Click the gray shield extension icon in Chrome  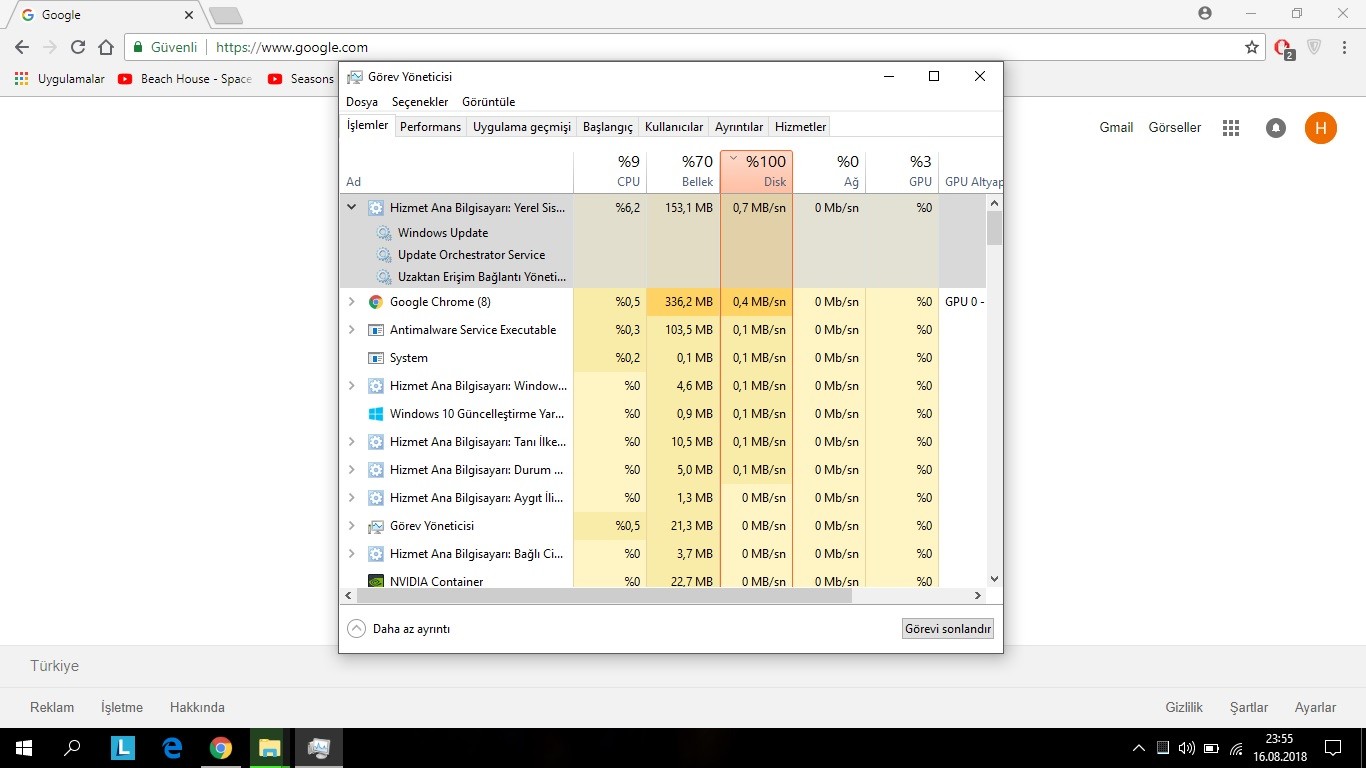(1314, 47)
